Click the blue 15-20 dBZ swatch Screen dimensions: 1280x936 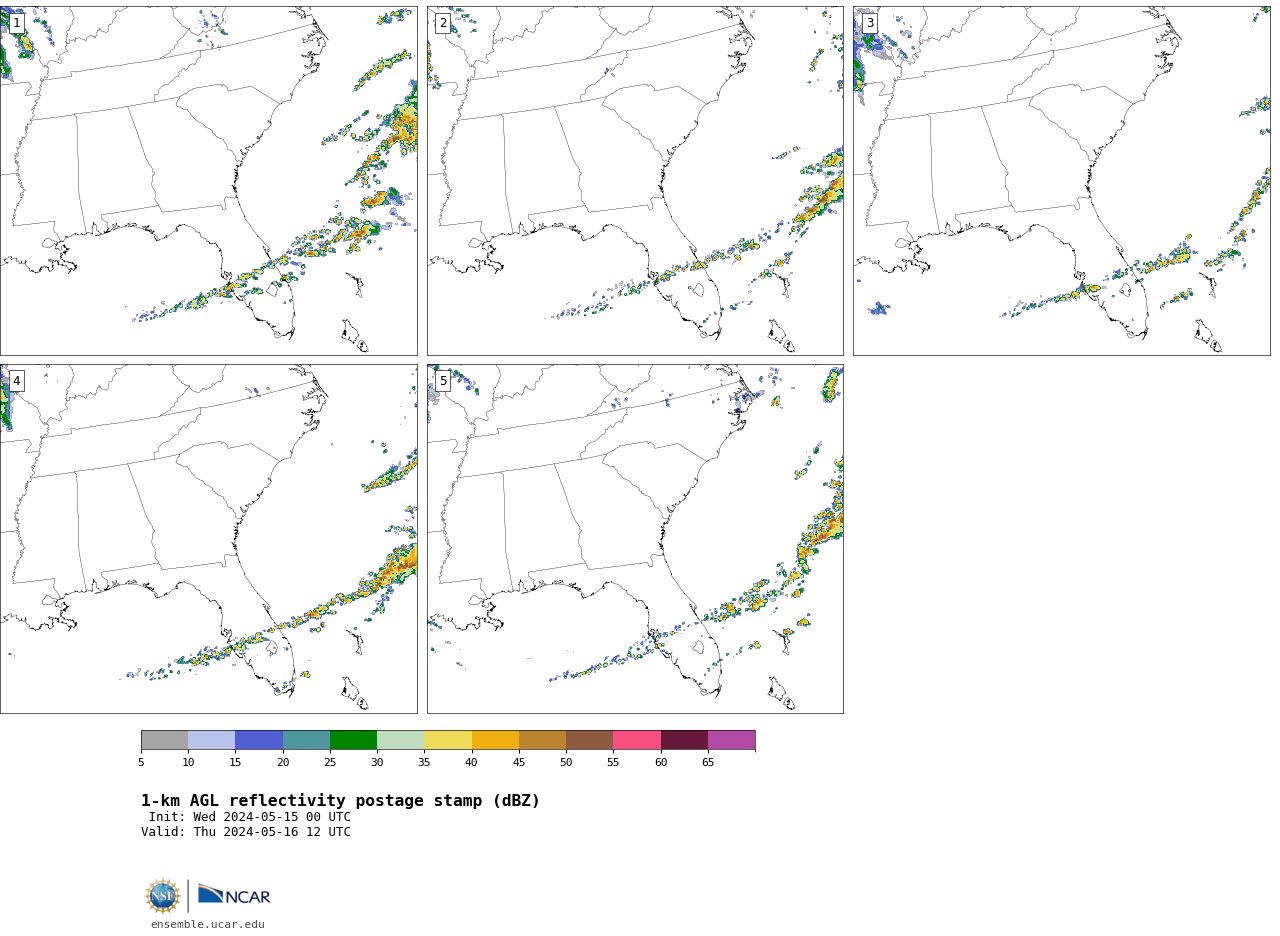coord(259,740)
